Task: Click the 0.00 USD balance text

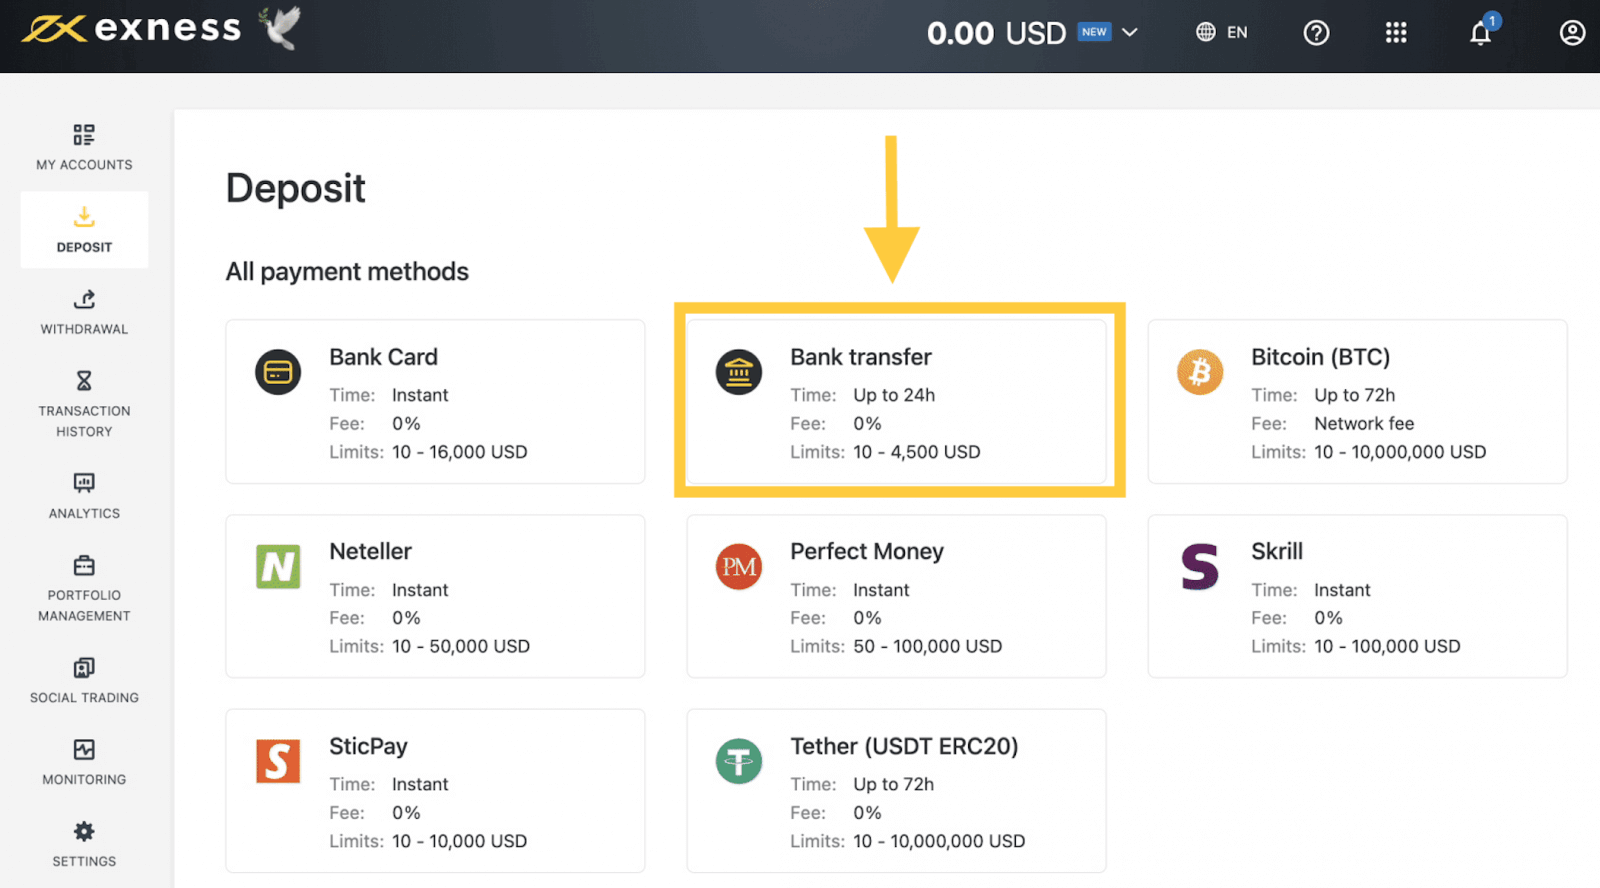Action: (997, 33)
